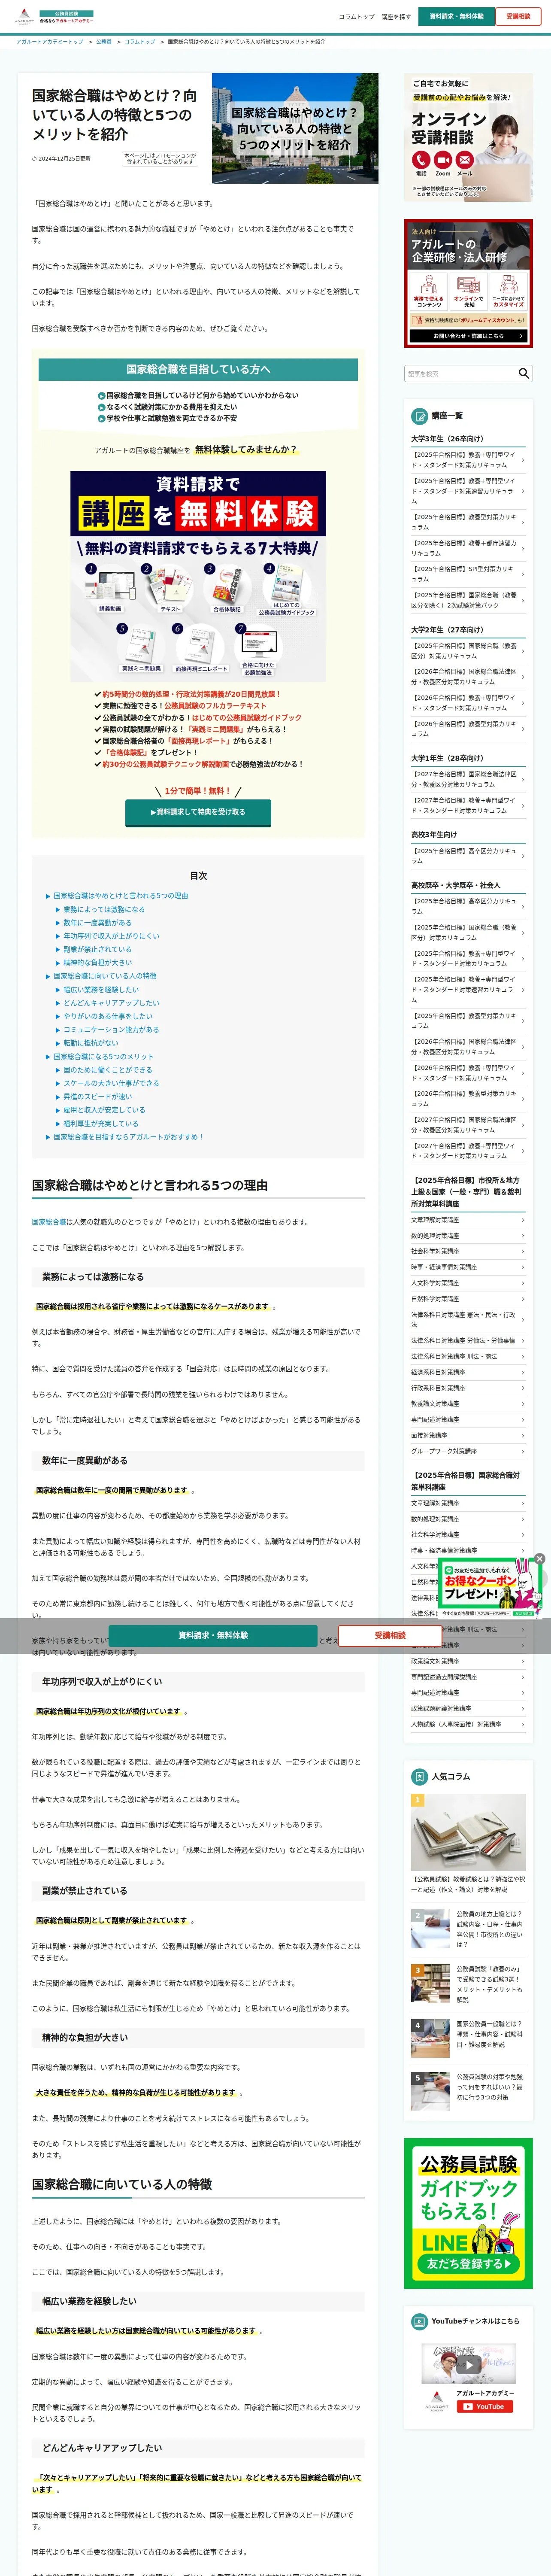This screenshot has height=2576, width=551.
Task: Click お問い合わせ・詳細はこちら black button
Action: click(468, 336)
